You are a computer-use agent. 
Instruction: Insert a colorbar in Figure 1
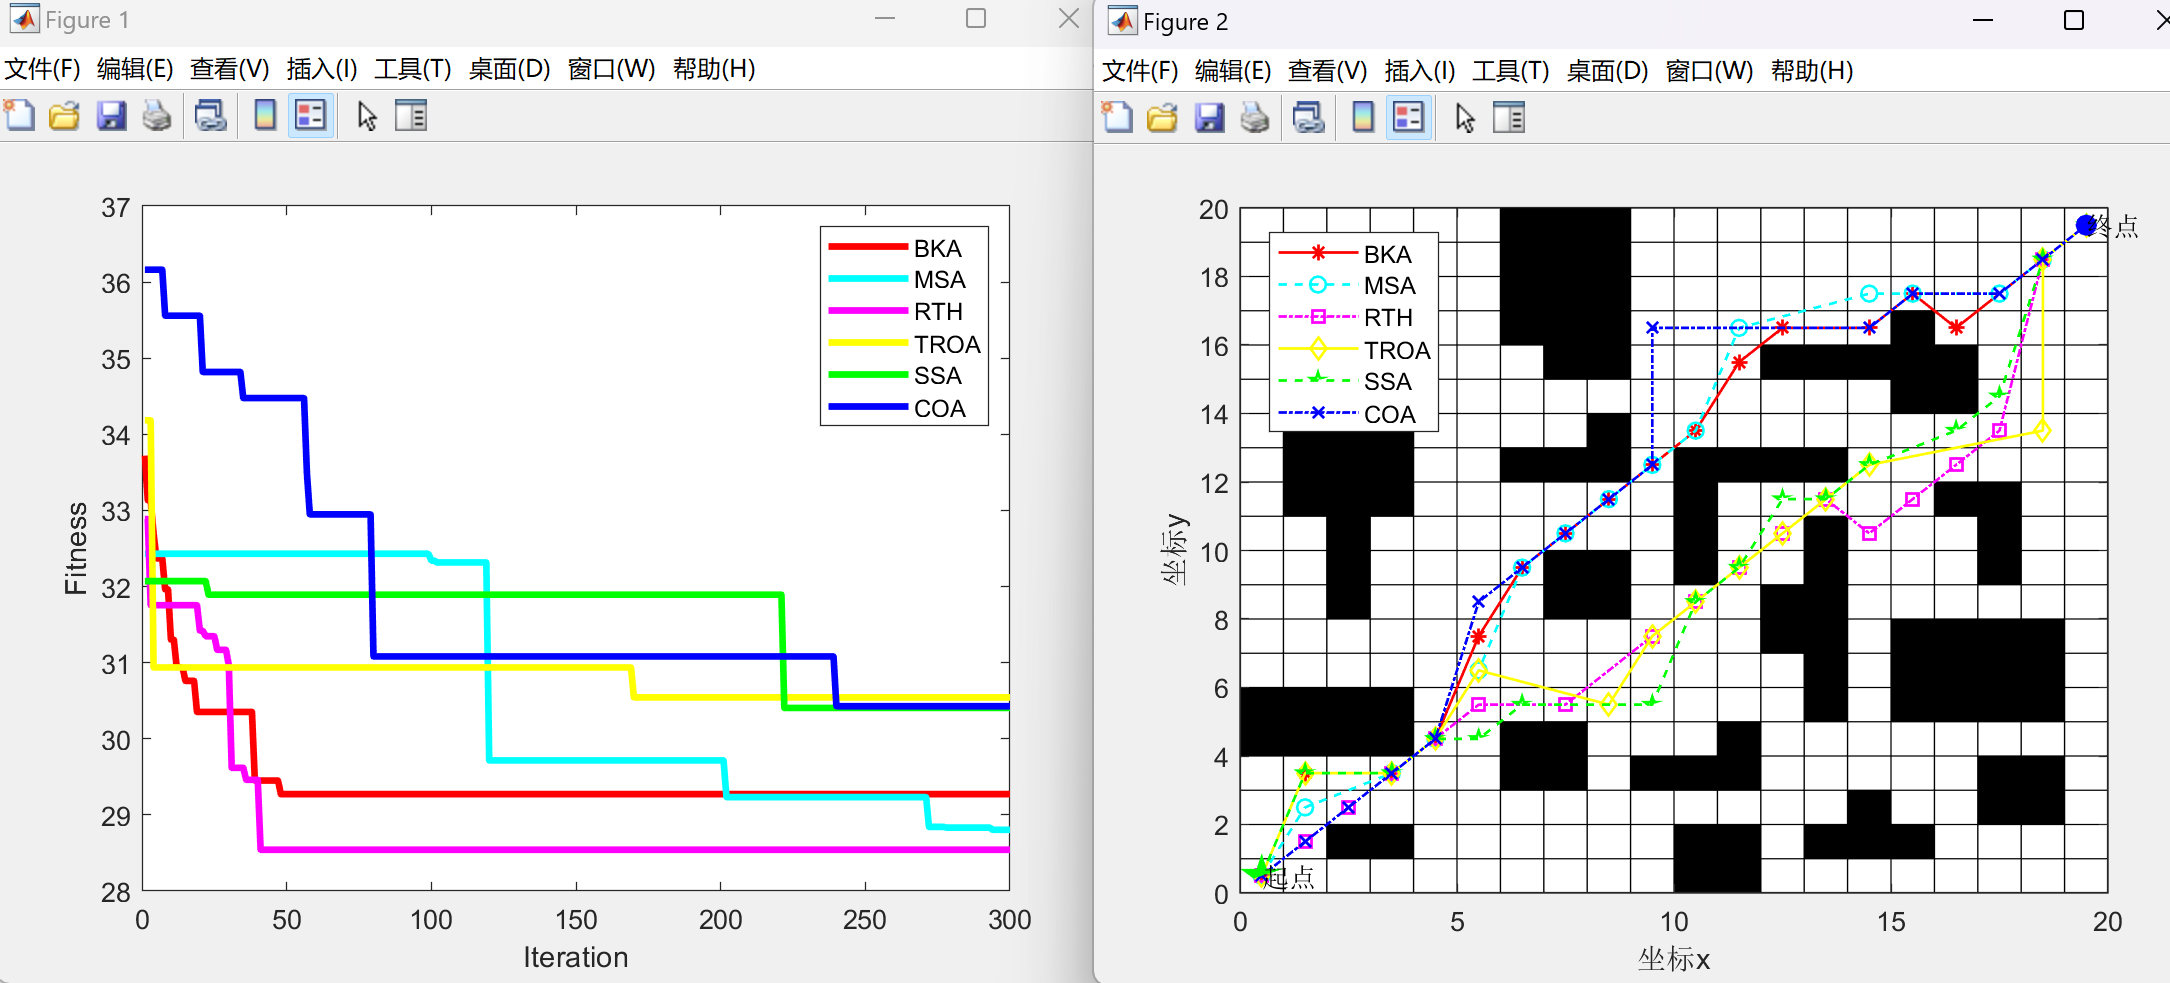(x=265, y=116)
